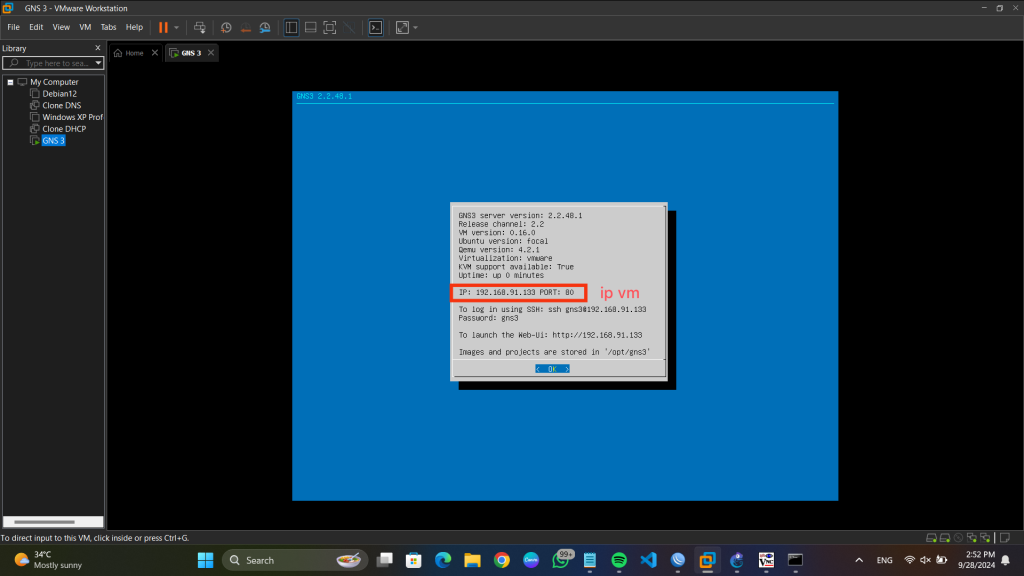Select Debian12 in the library
The height and width of the screenshot is (576, 1024).
pos(59,93)
